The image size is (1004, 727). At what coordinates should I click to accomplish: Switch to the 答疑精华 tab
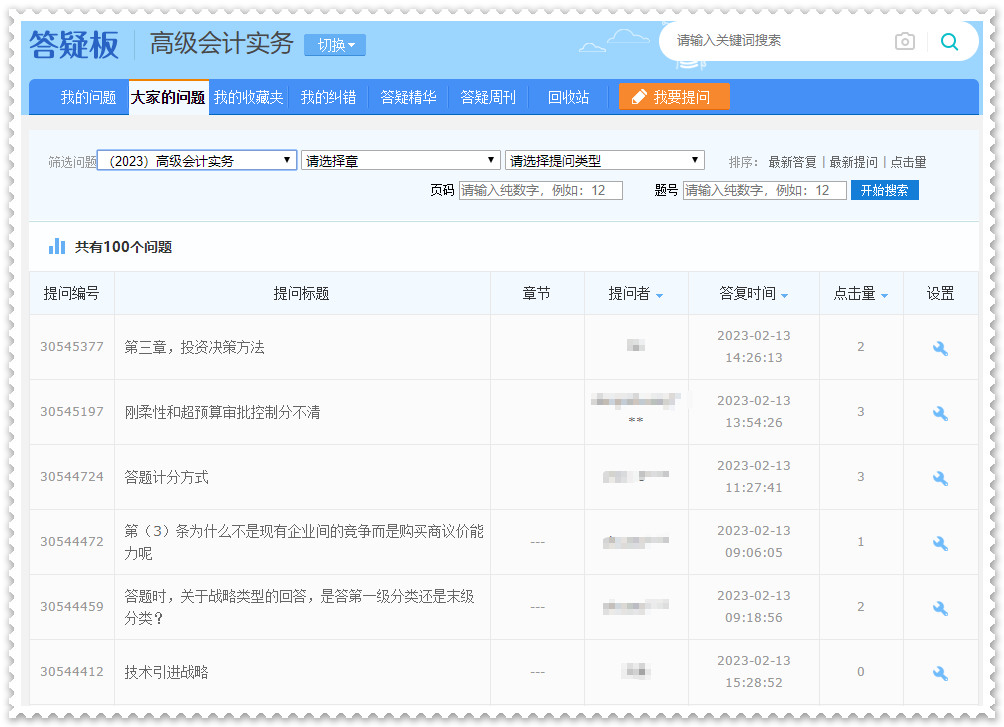[x=408, y=97]
